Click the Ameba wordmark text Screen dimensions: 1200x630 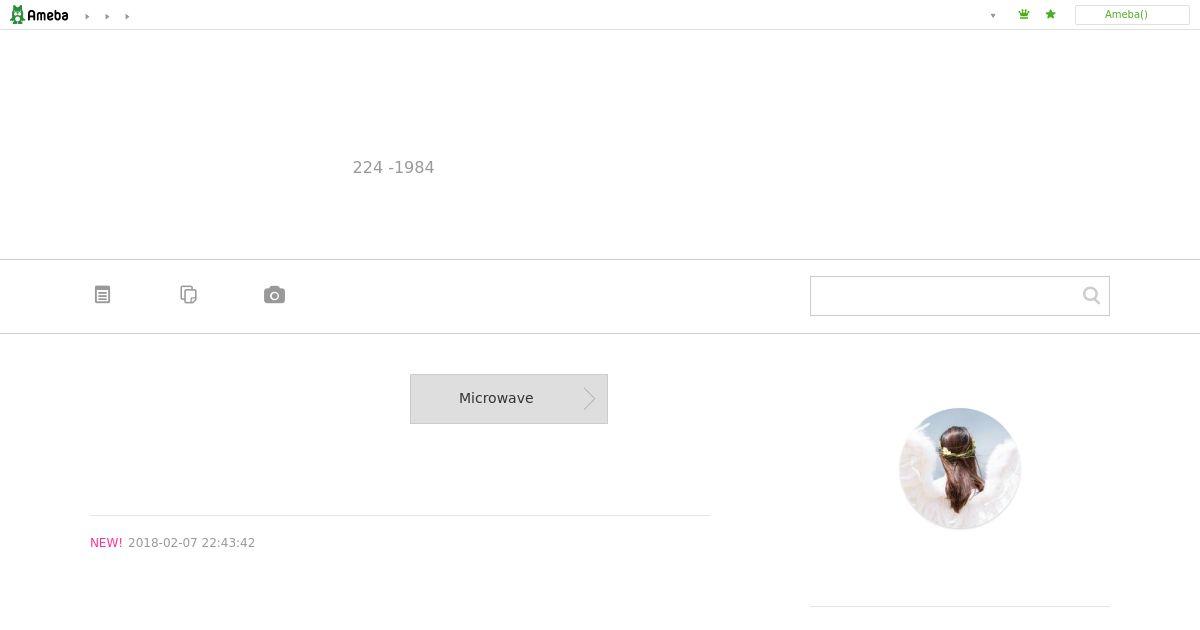(48, 15)
